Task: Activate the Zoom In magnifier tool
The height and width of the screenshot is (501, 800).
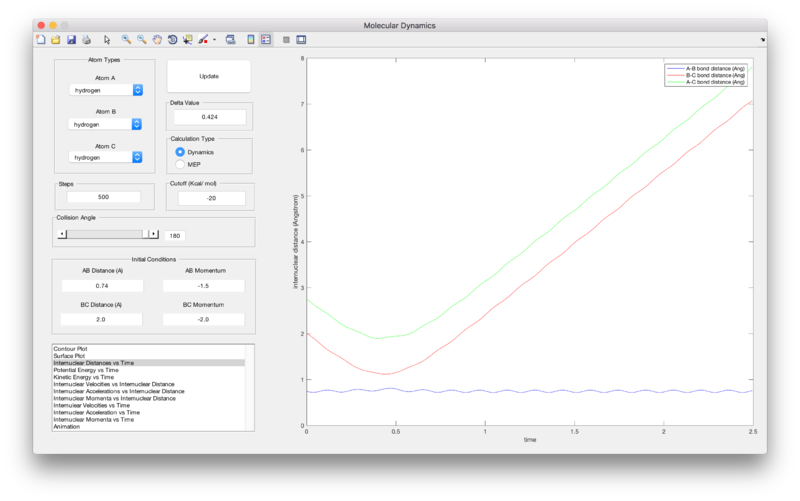Action: click(x=126, y=39)
